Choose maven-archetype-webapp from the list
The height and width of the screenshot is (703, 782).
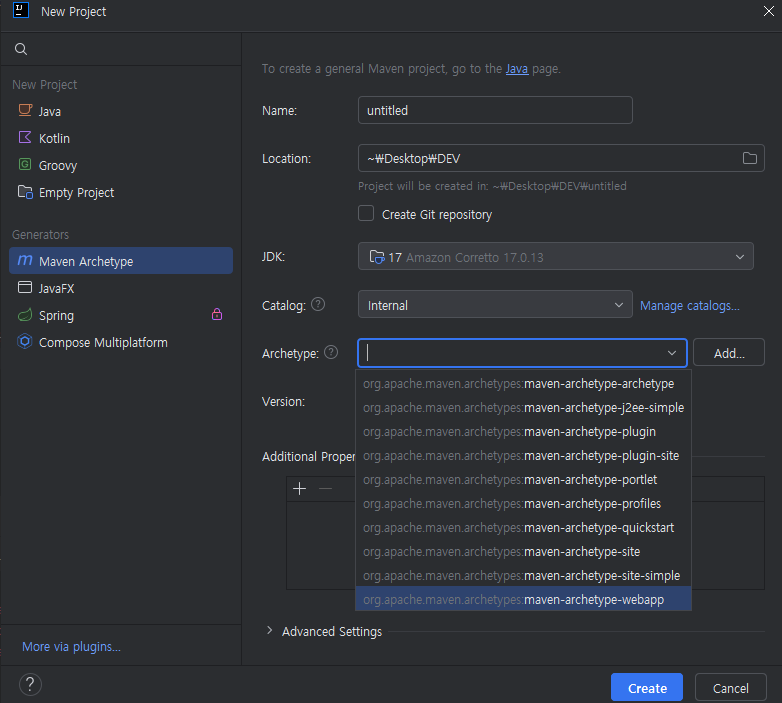coord(523,599)
